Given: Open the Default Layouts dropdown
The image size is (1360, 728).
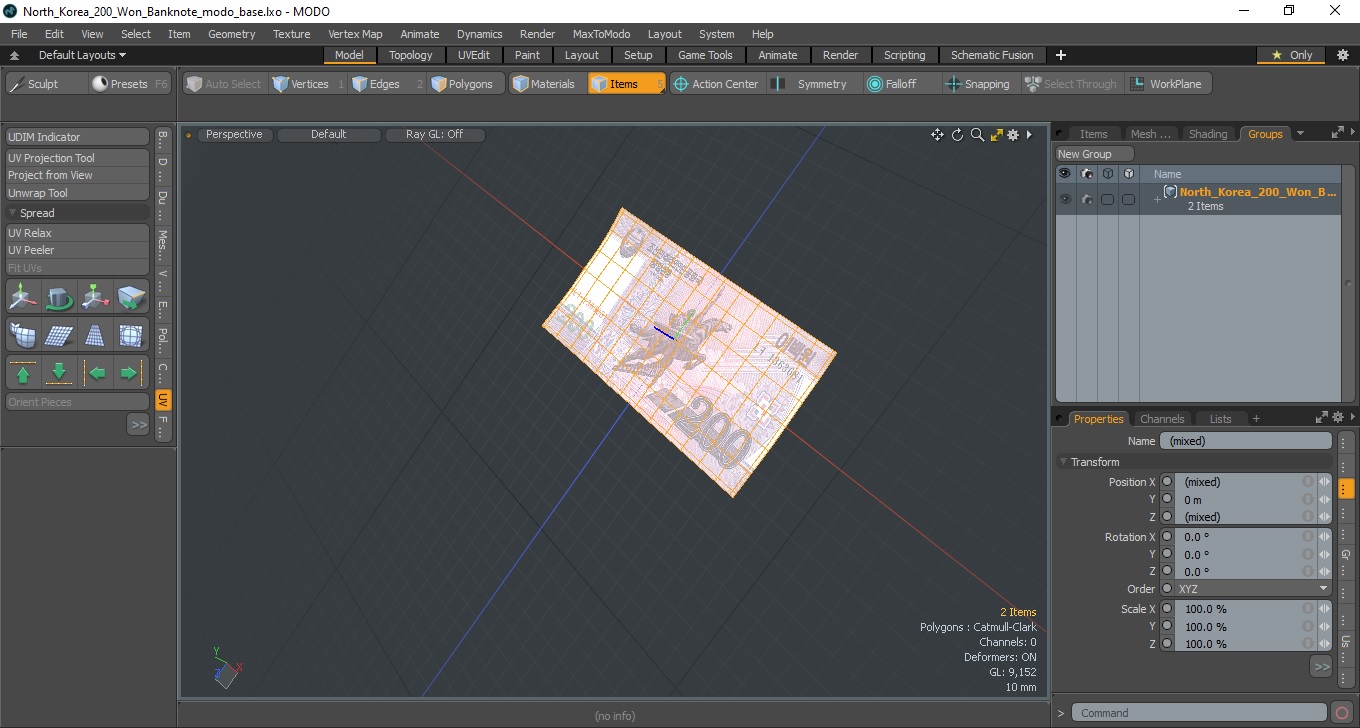Looking at the screenshot, I should [x=82, y=55].
